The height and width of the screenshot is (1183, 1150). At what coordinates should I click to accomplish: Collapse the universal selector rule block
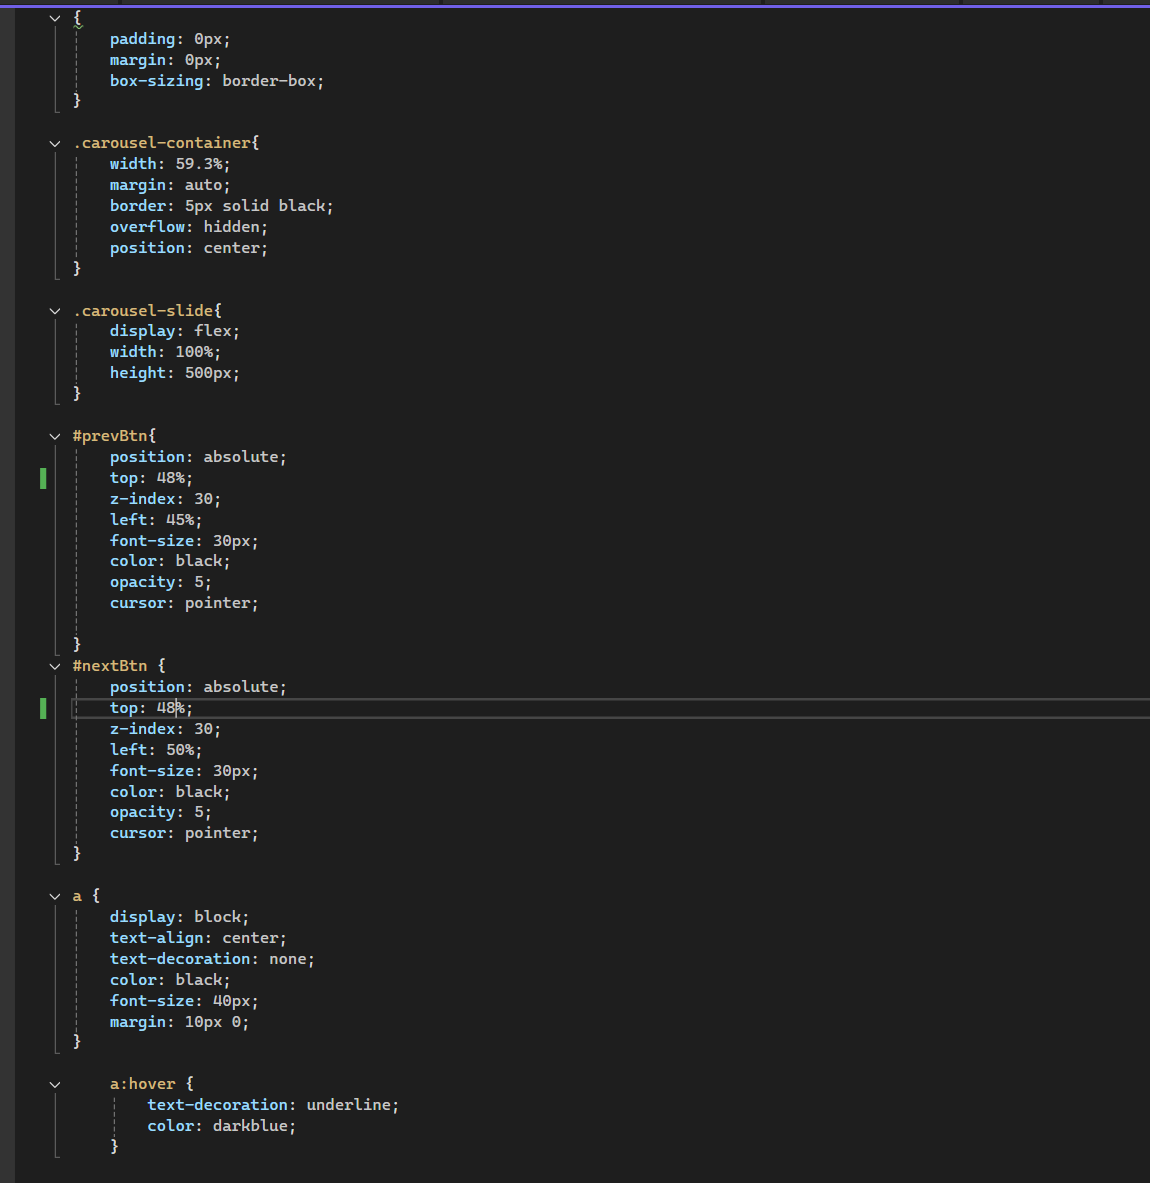55,18
